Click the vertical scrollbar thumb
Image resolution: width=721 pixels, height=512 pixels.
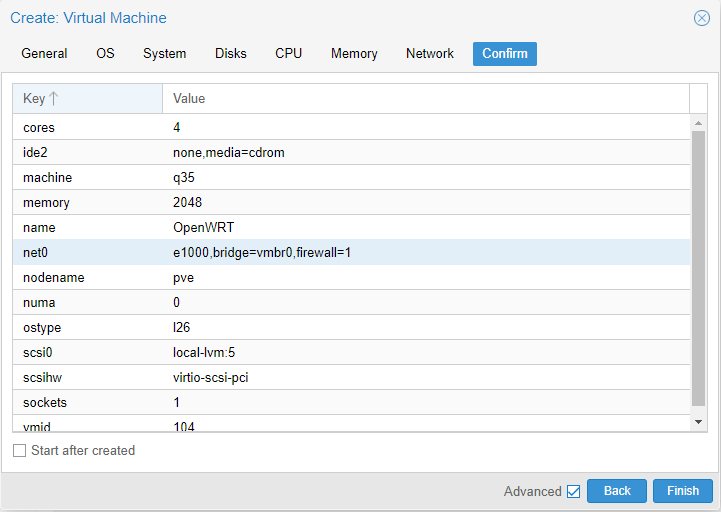[x=698, y=270]
